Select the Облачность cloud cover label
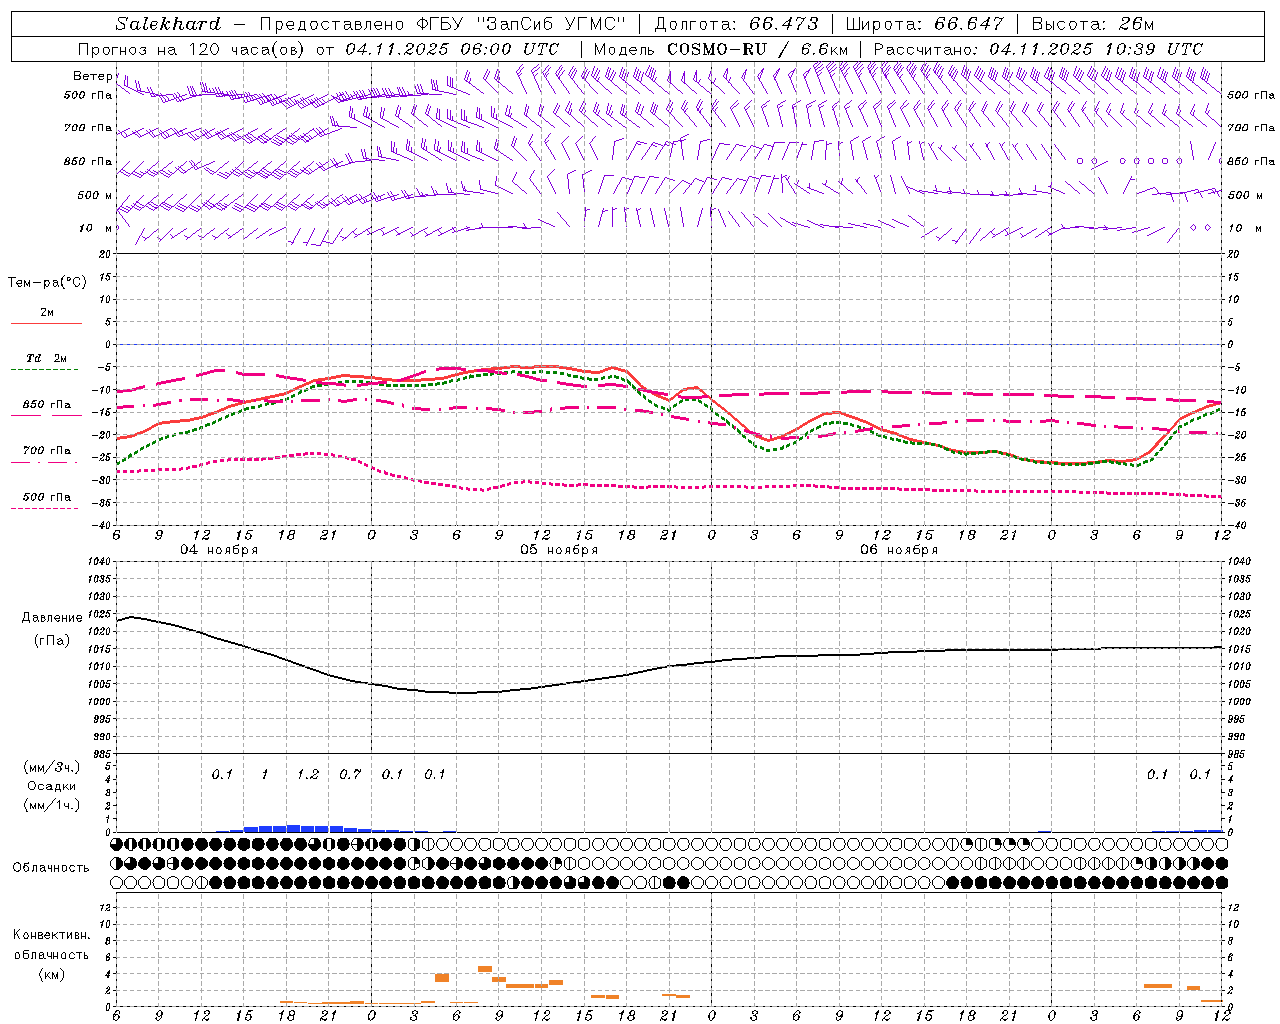 (x=50, y=867)
